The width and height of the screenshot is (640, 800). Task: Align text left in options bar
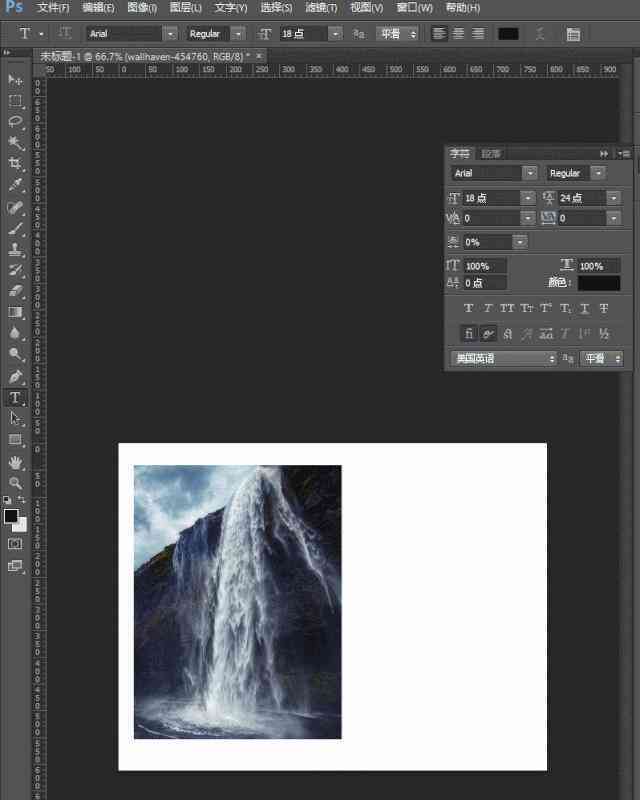pos(439,34)
